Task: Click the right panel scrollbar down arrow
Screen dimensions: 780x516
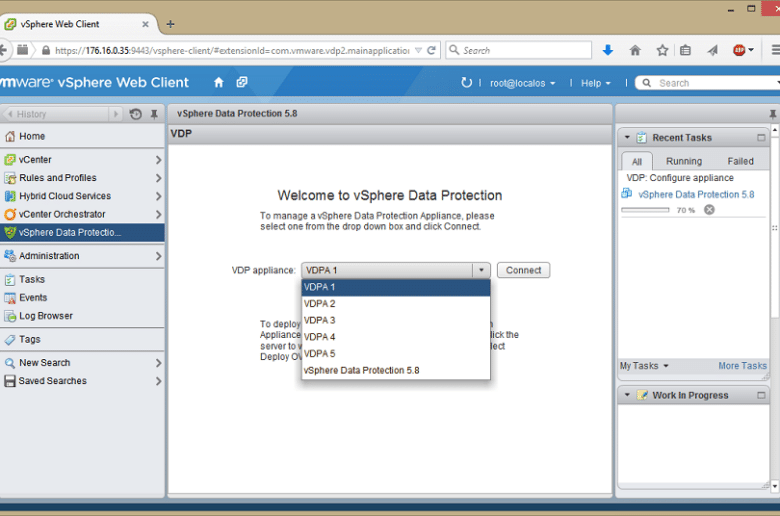Action: pos(775,486)
